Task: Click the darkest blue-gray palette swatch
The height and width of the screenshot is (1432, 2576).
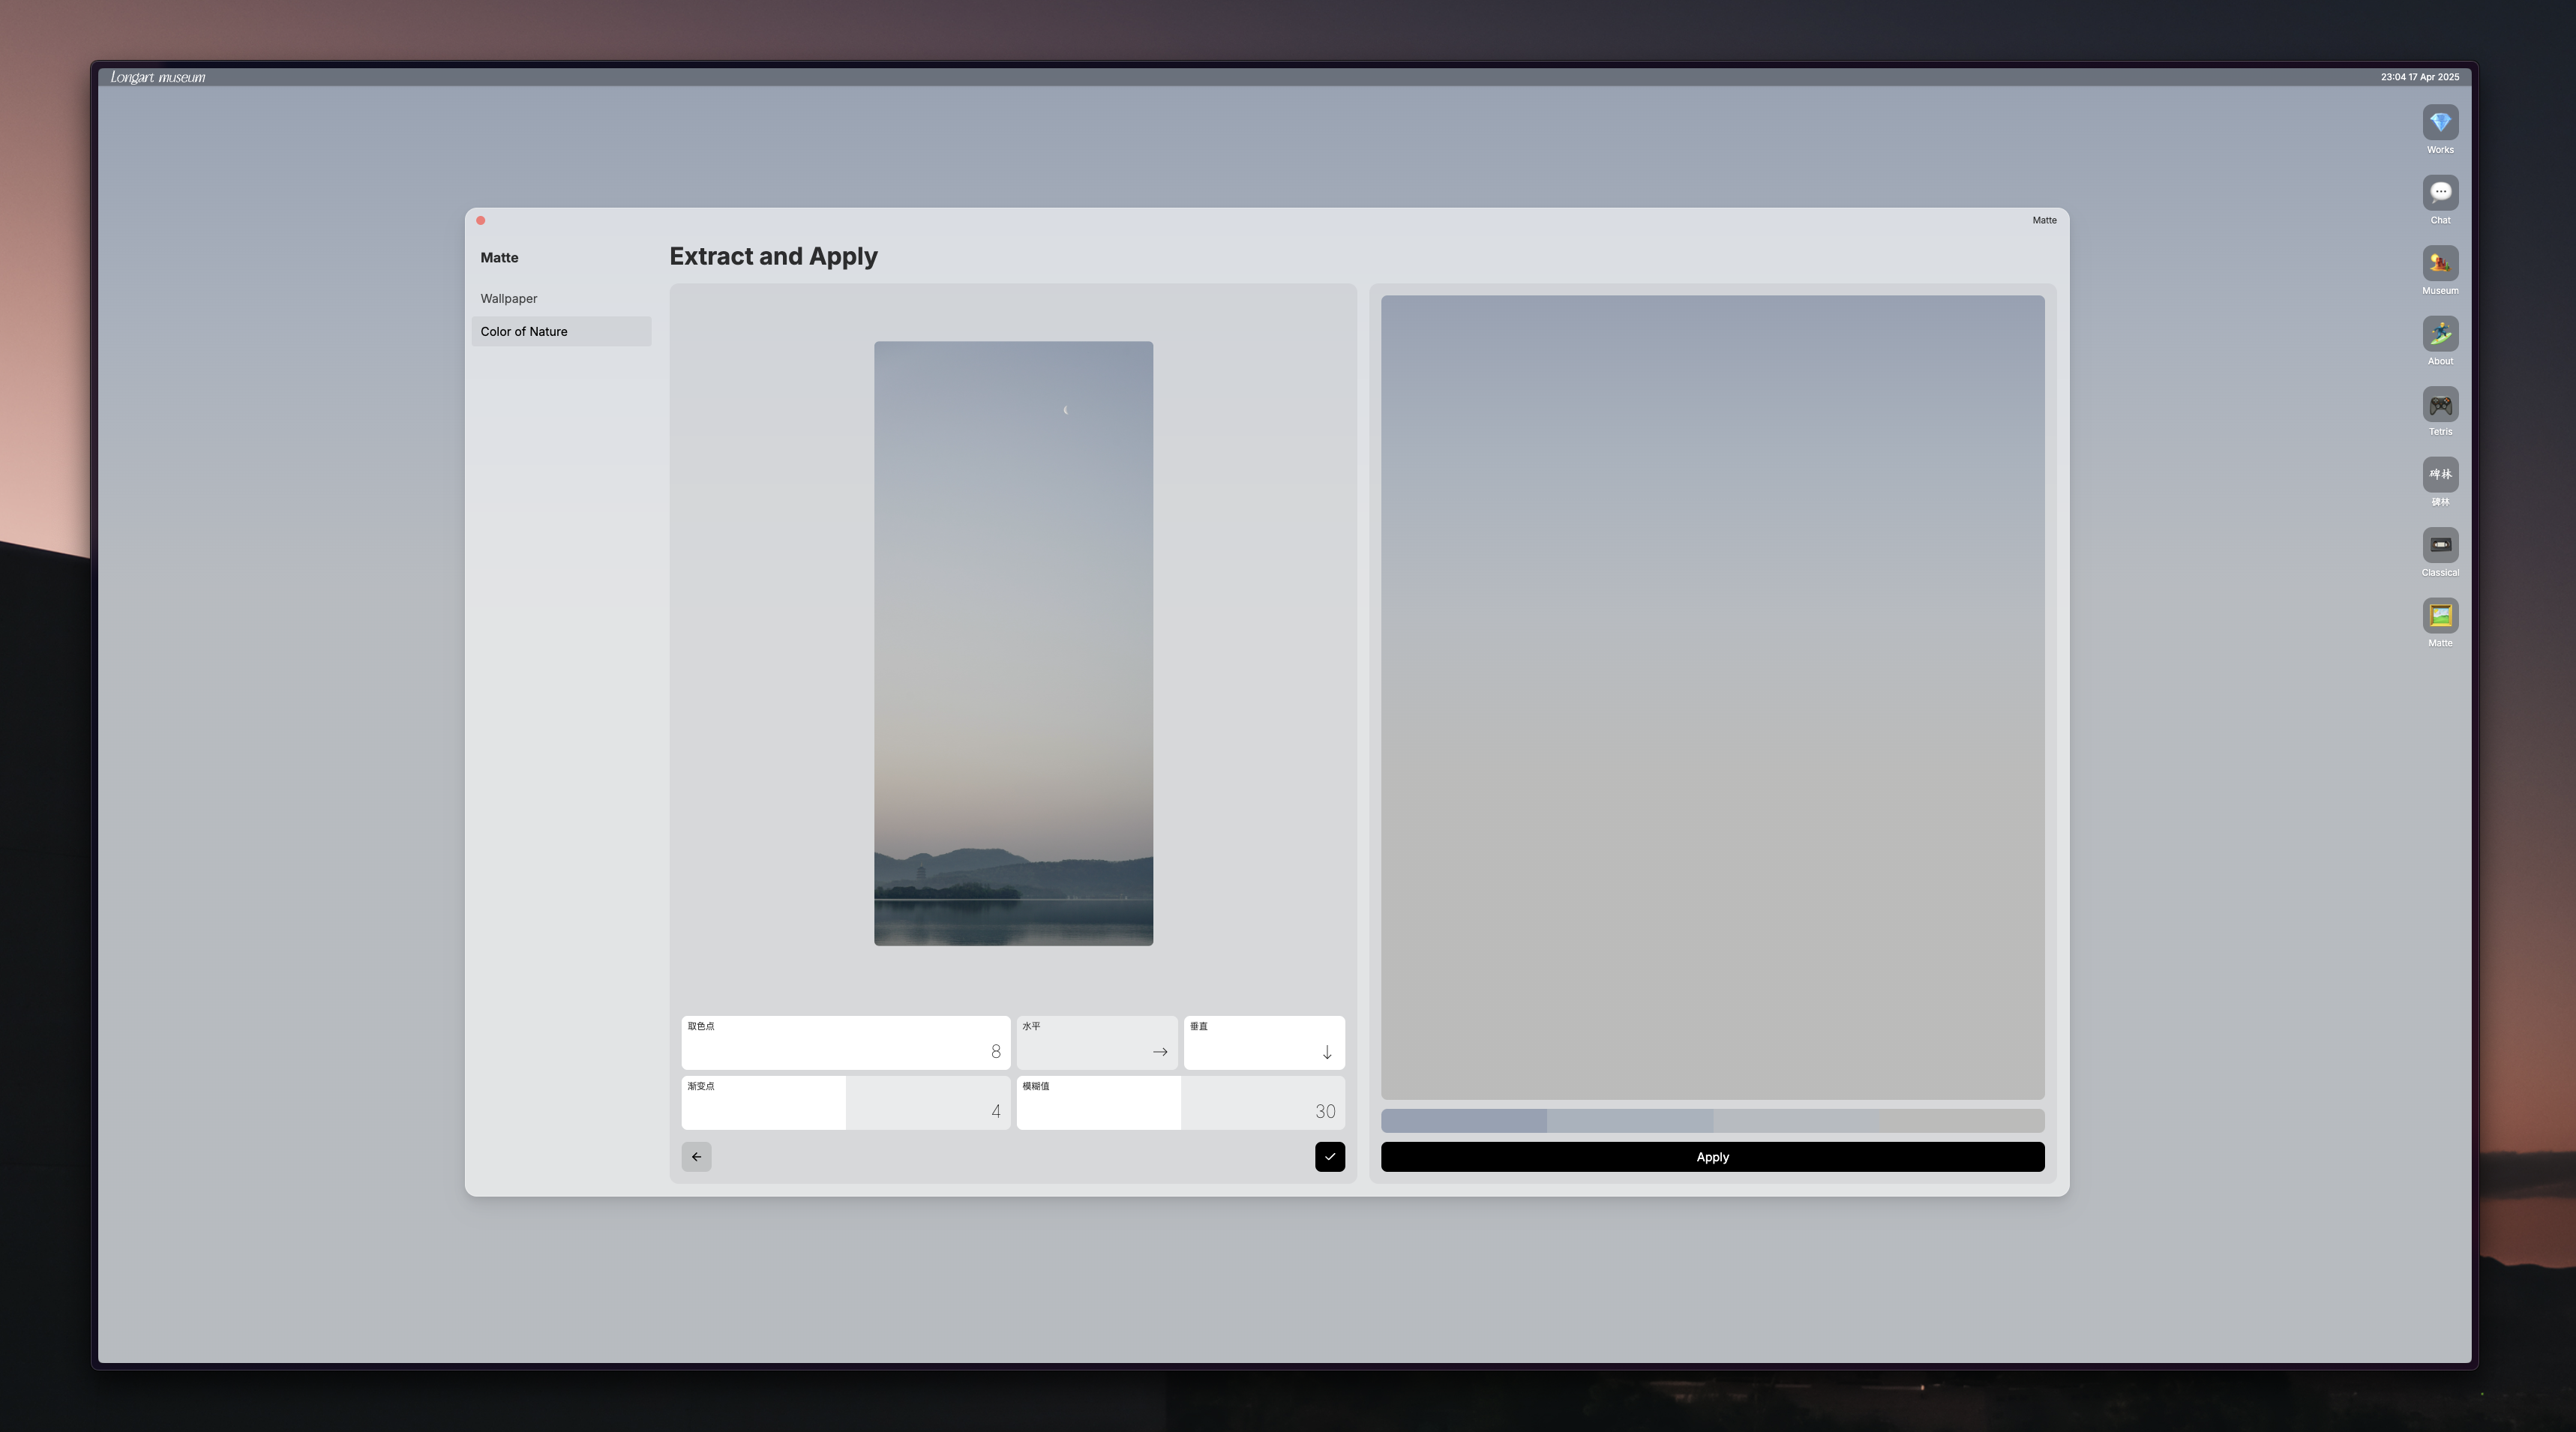Action: 1463,1120
